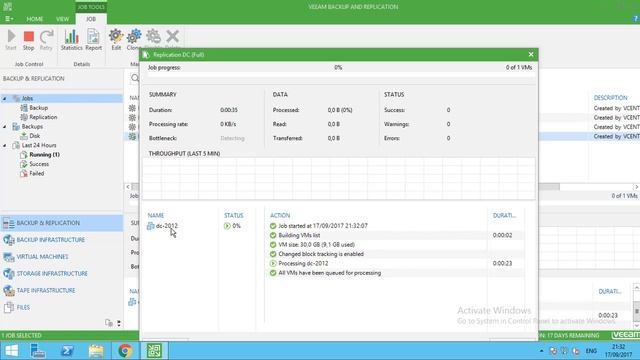Open the Failed node

36,173
